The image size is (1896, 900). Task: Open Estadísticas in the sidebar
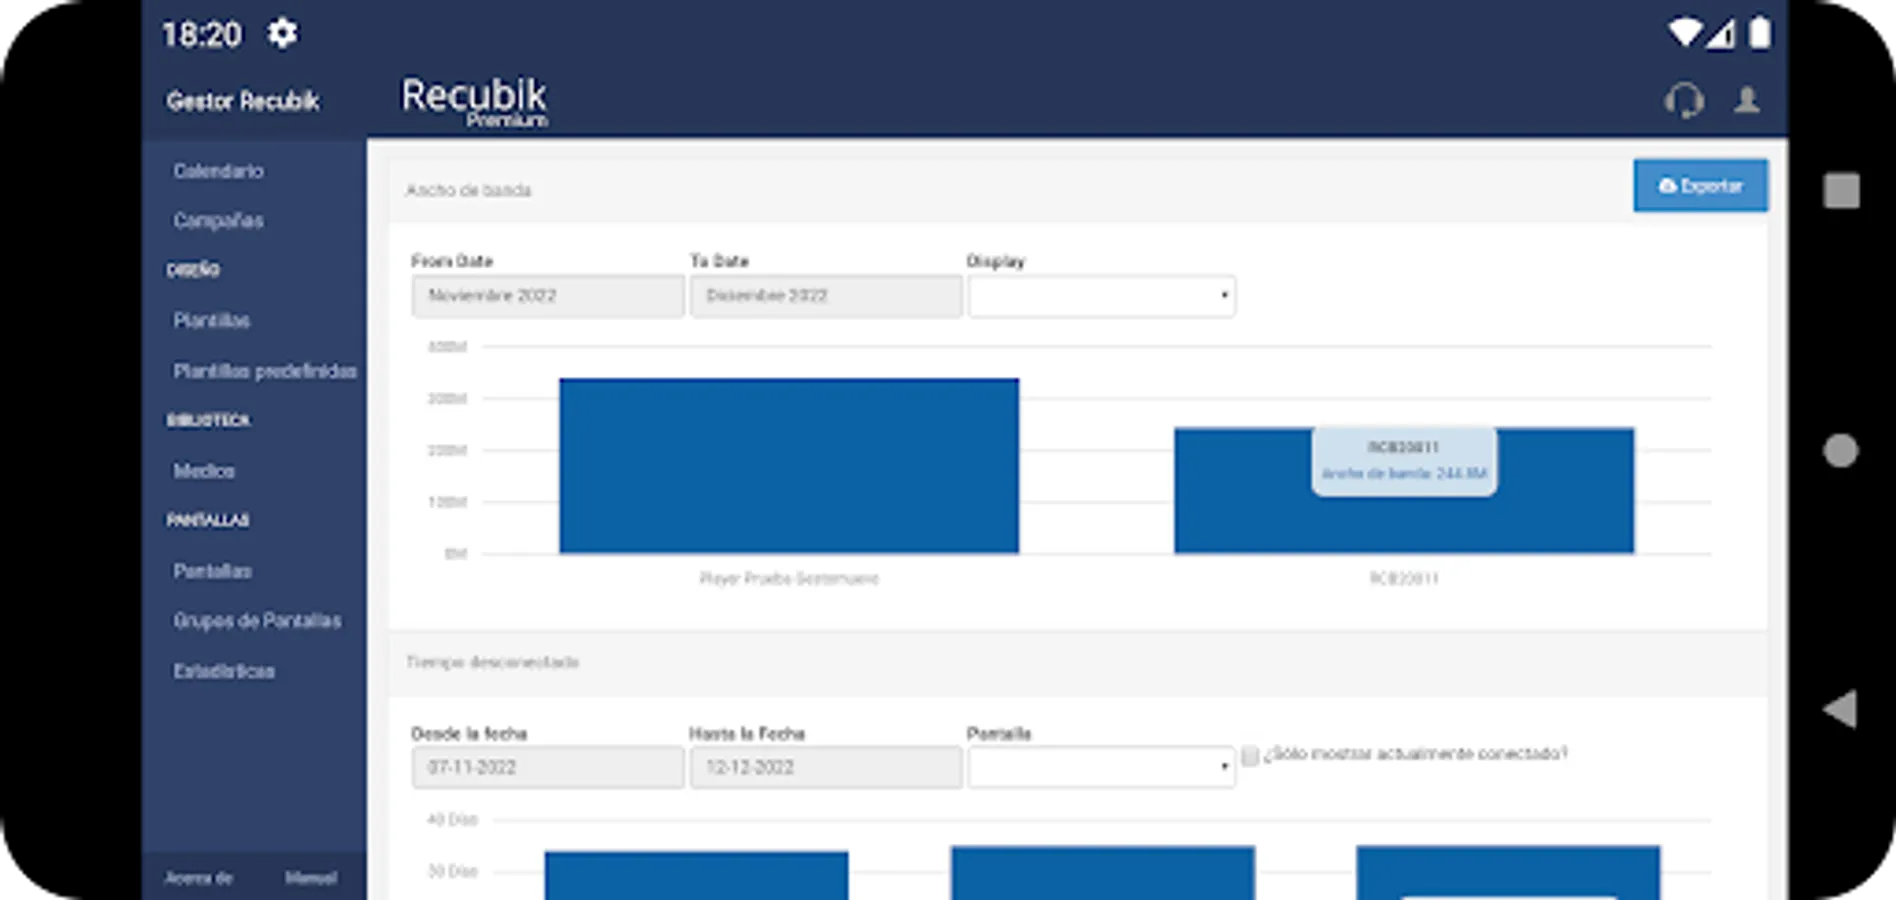pos(224,670)
